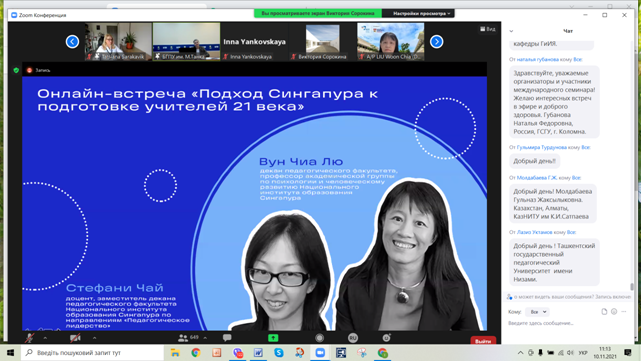This screenshot has height=362, width=642.
Task: Click message about Ташкентский педагогический Университет
Action: [x=554, y=262]
